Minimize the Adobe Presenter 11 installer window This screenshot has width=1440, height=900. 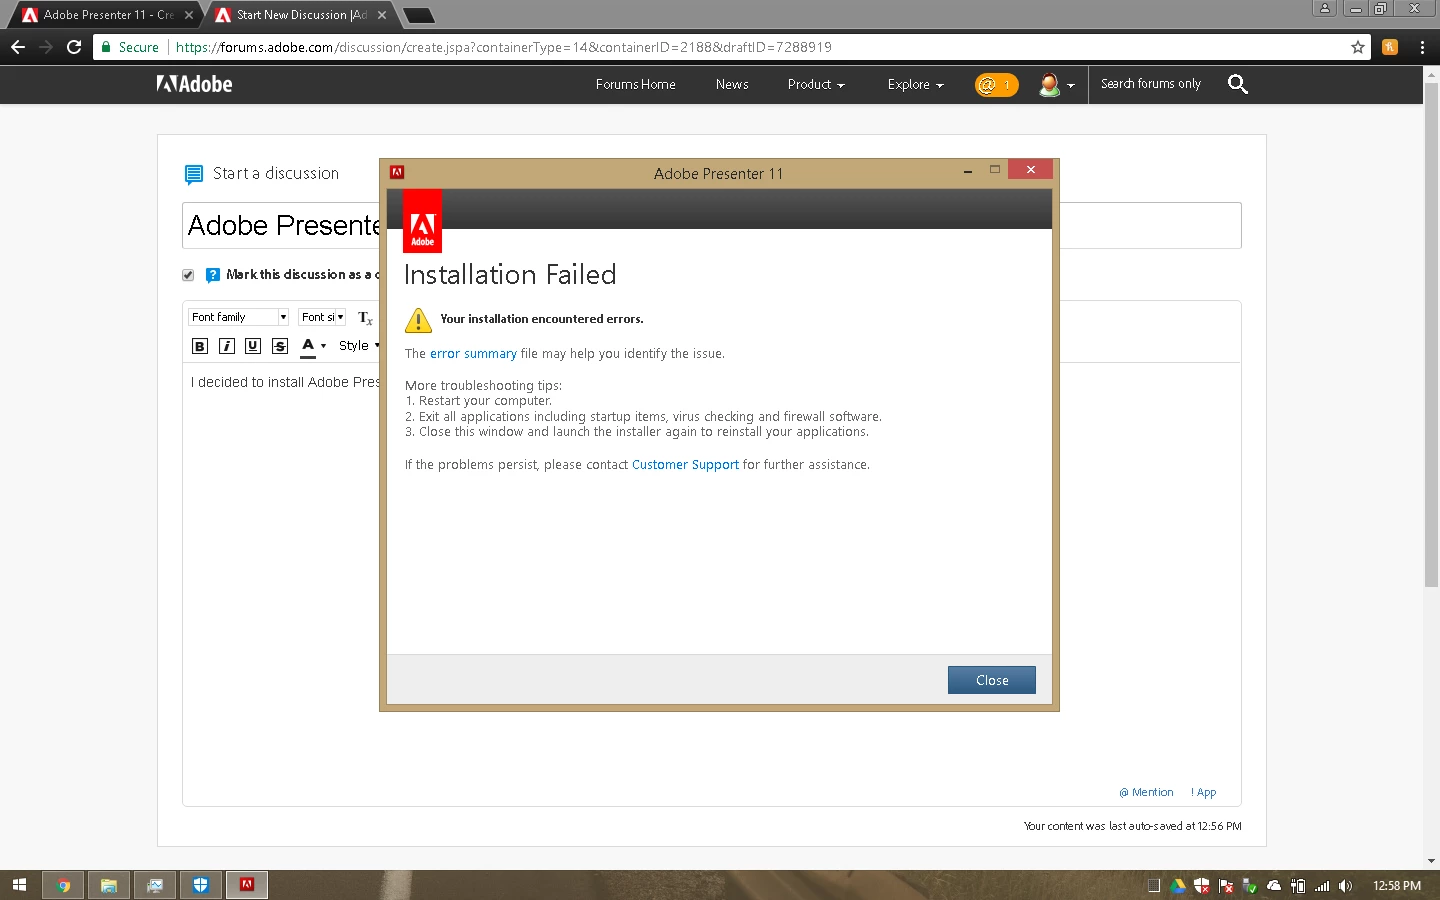point(968,171)
